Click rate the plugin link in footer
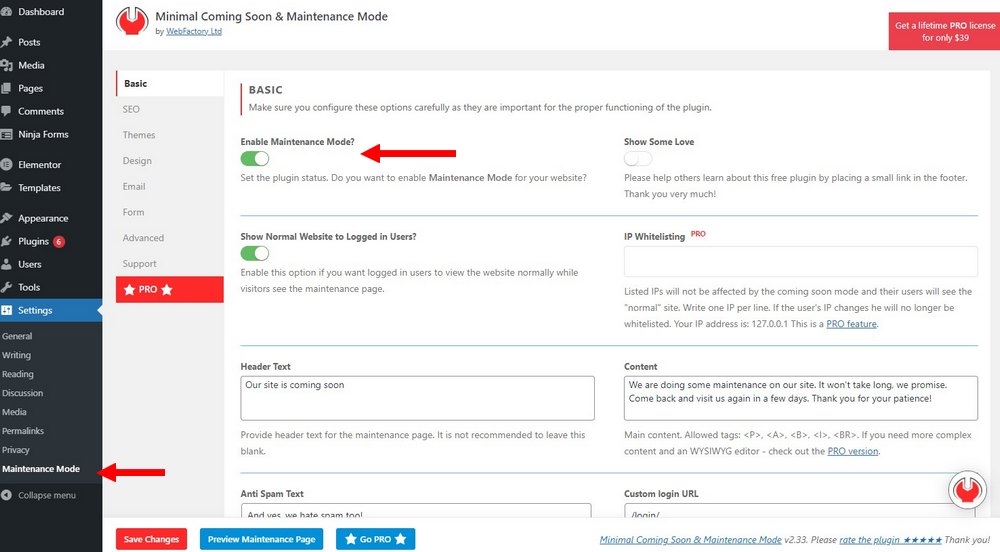The image size is (1000, 552). click(x=890, y=540)
